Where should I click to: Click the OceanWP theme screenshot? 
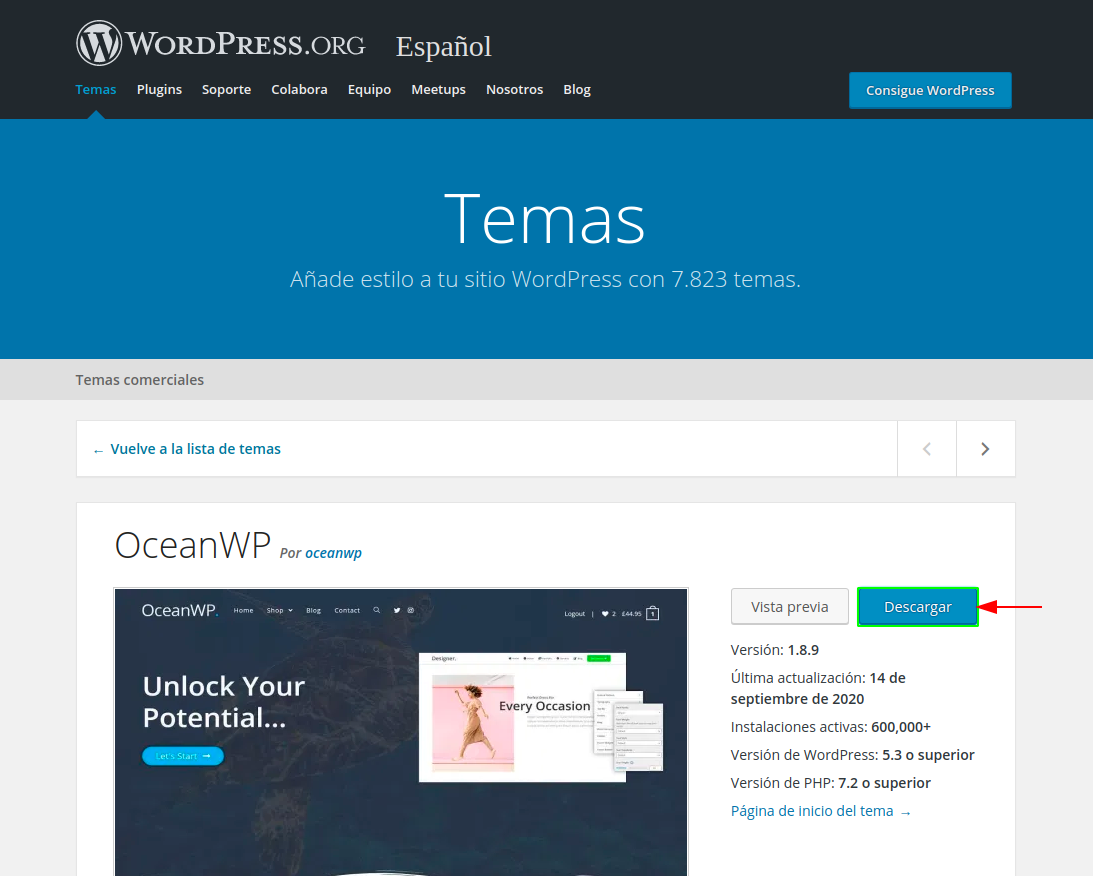(401, 732)
